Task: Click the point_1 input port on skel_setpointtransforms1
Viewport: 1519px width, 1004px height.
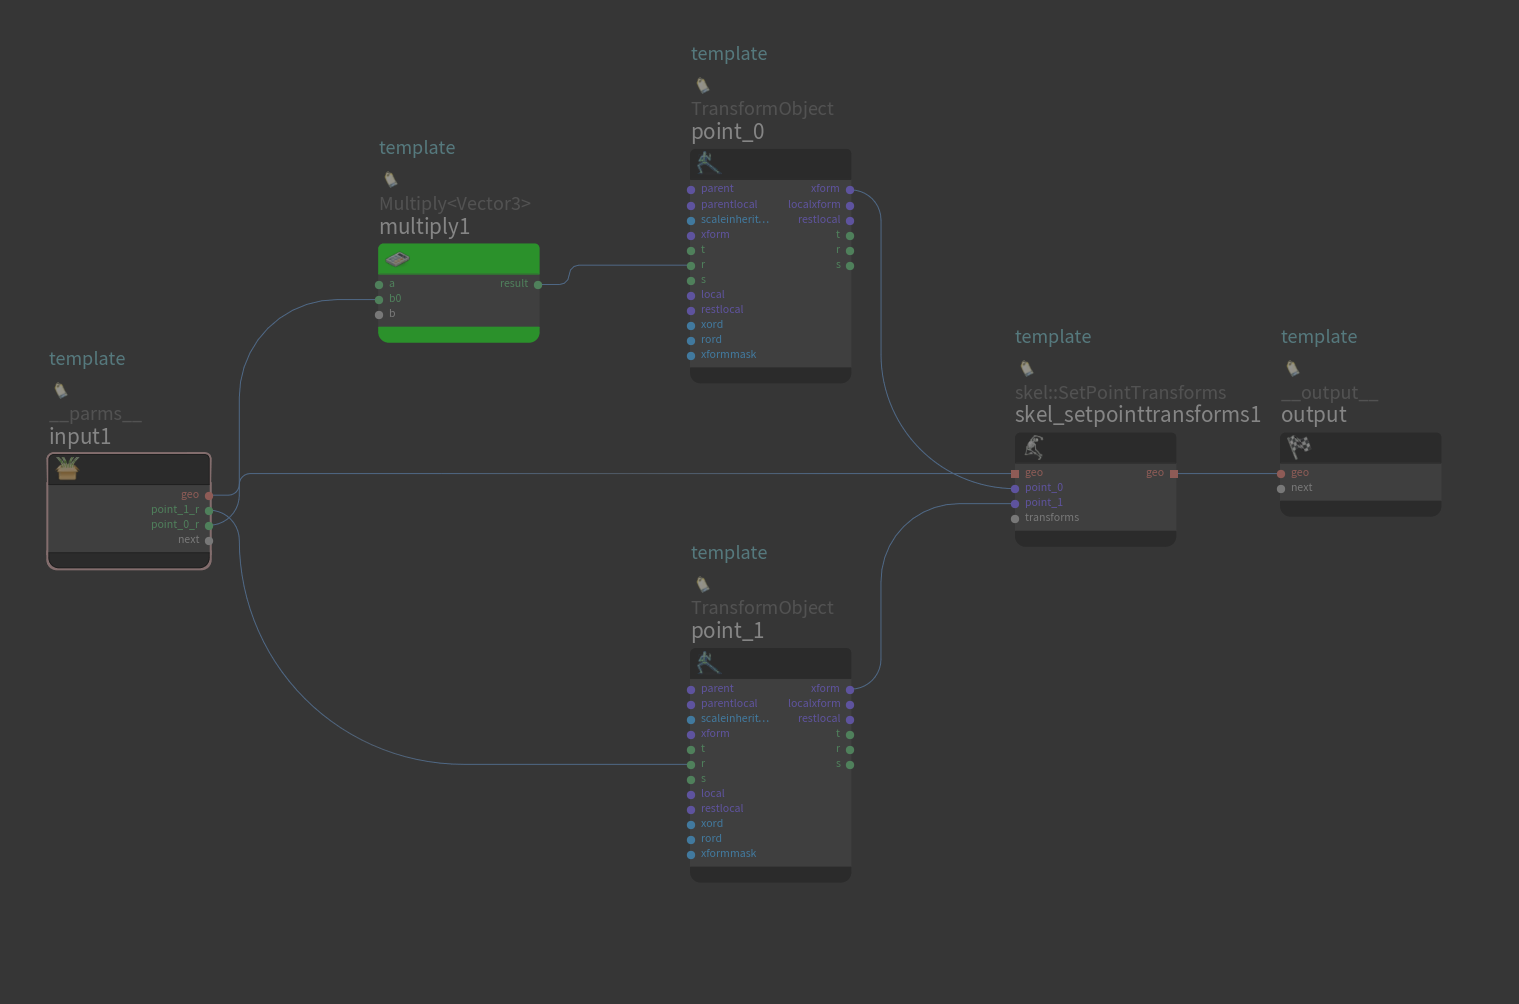Action: pos(1015,503)
